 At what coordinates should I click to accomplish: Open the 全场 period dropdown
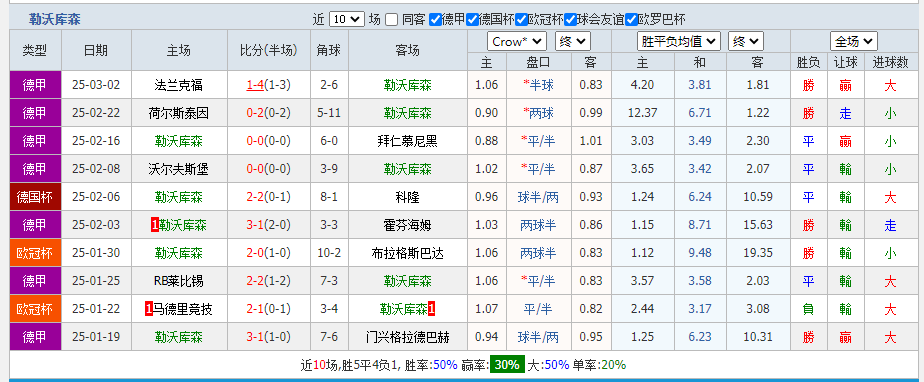pyautogui.click(x=853, y=41)
